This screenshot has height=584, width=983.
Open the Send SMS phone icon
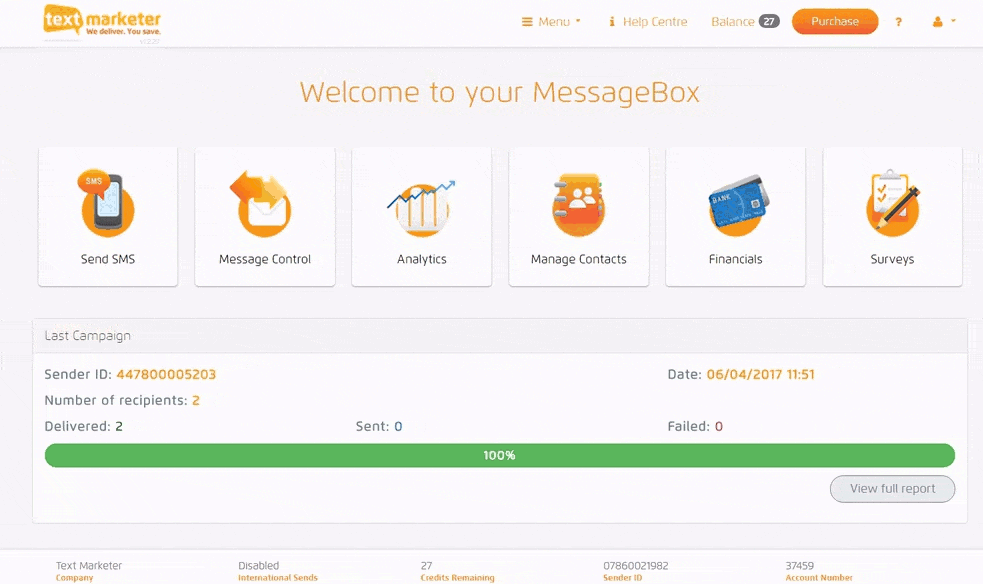(107, 203)
